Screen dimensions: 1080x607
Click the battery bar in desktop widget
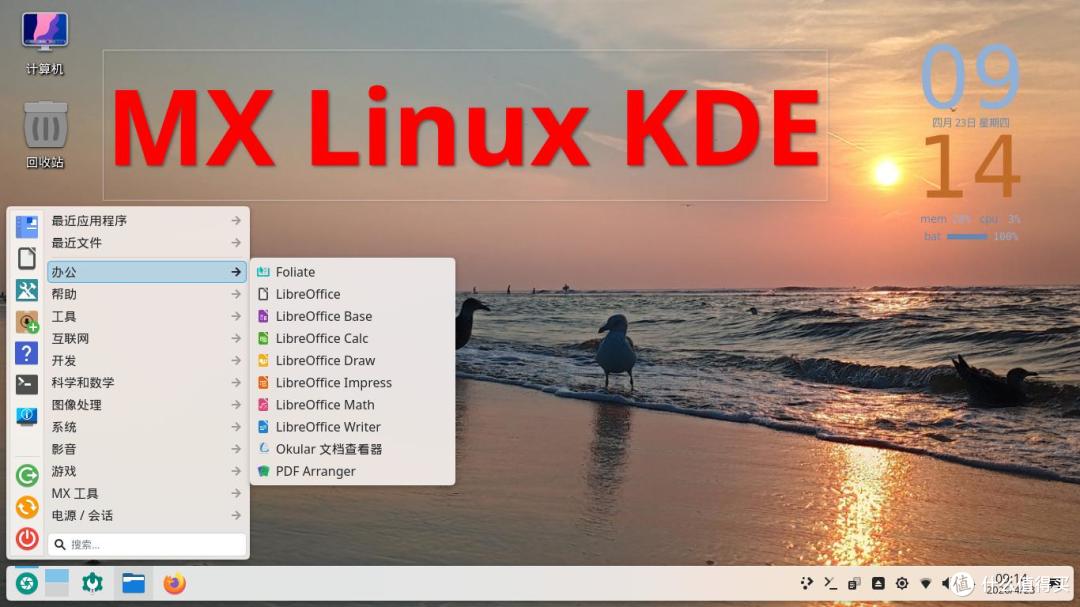coord(967,236)
